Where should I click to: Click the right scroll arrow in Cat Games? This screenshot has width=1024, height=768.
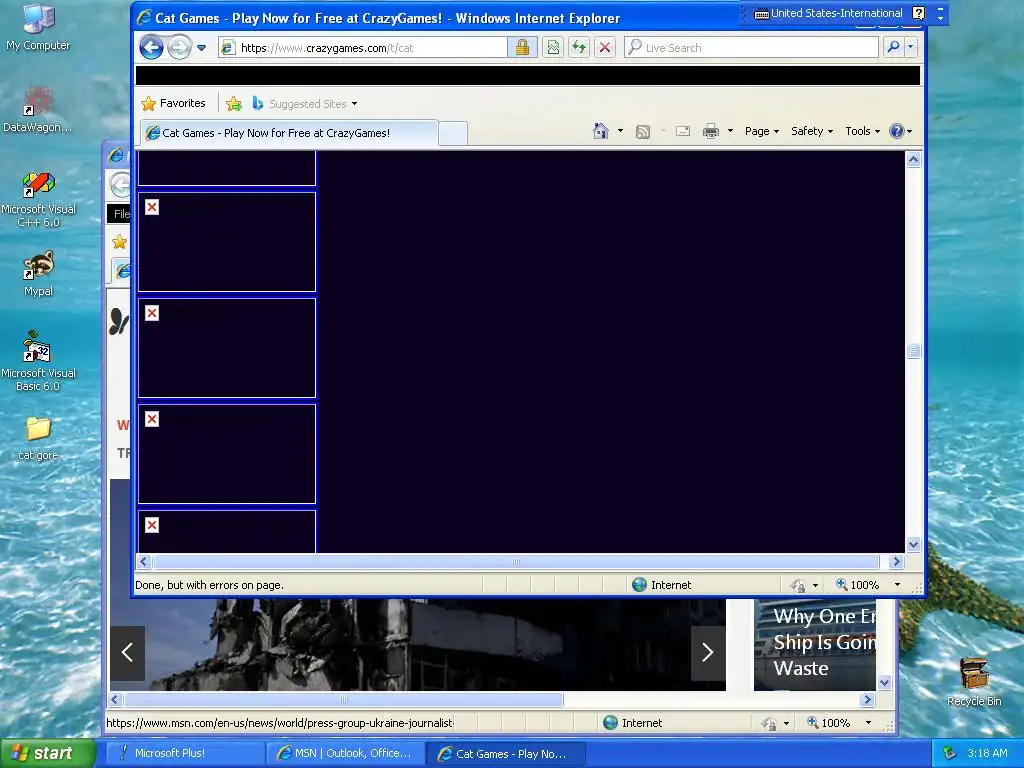(x=895, y=562)
